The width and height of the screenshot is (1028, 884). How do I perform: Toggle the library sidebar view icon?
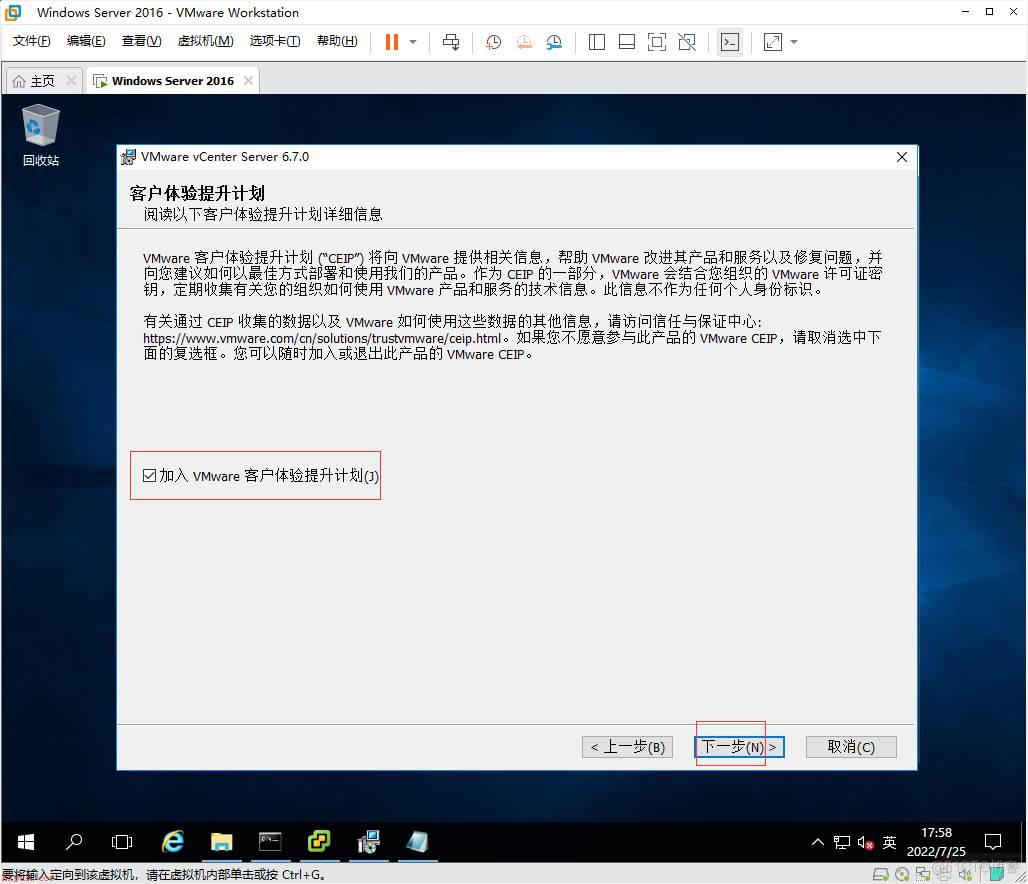point(597,42)
